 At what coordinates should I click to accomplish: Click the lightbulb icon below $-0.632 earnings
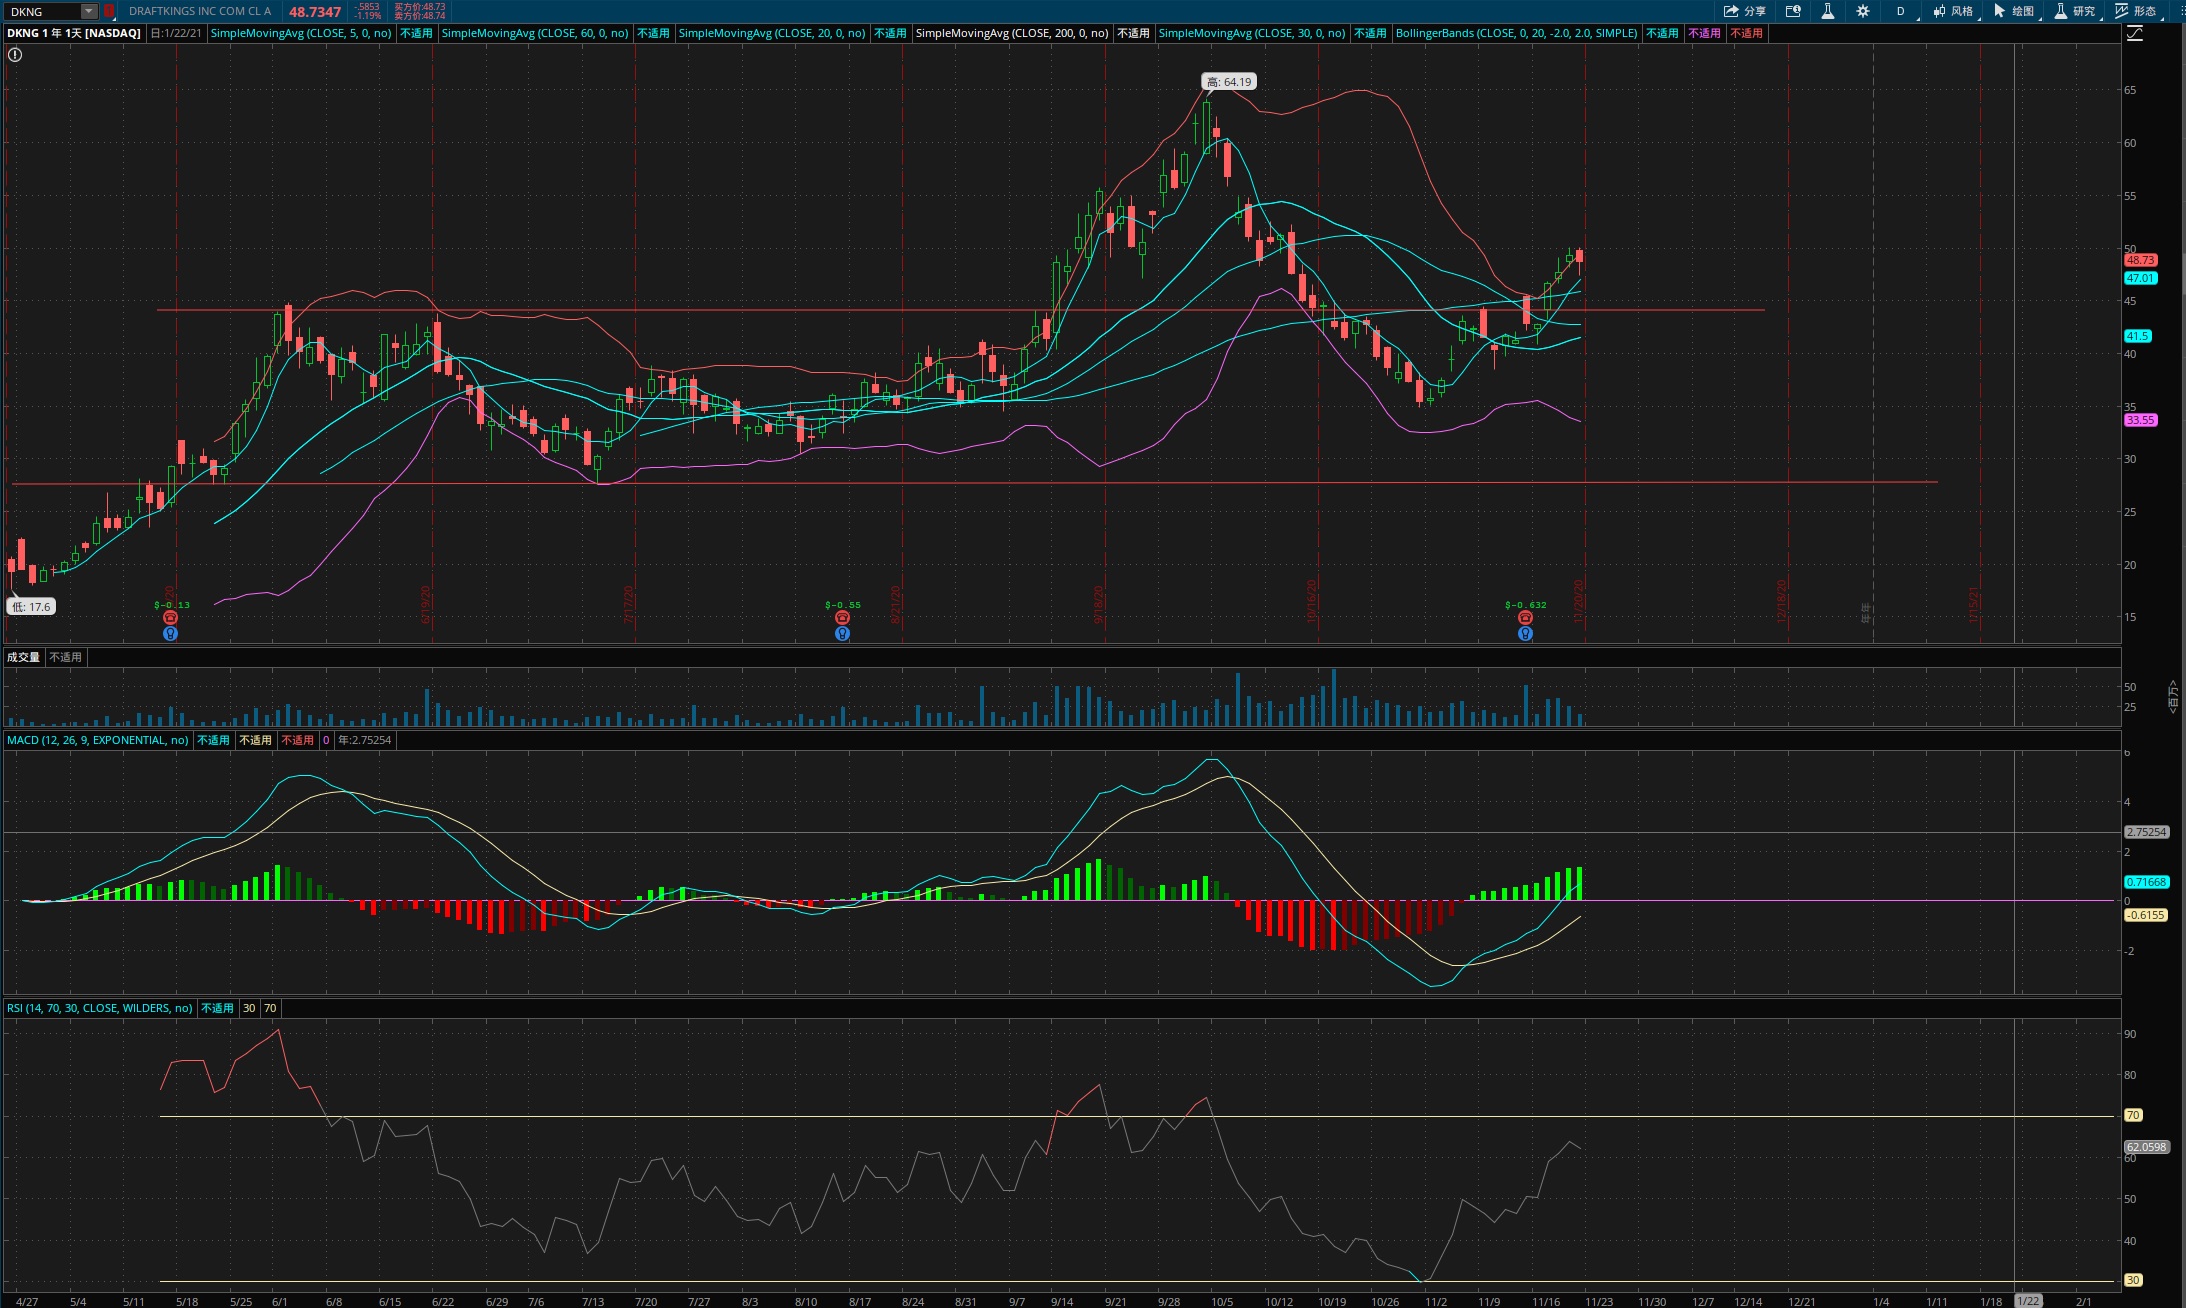tap(1525, 633)
